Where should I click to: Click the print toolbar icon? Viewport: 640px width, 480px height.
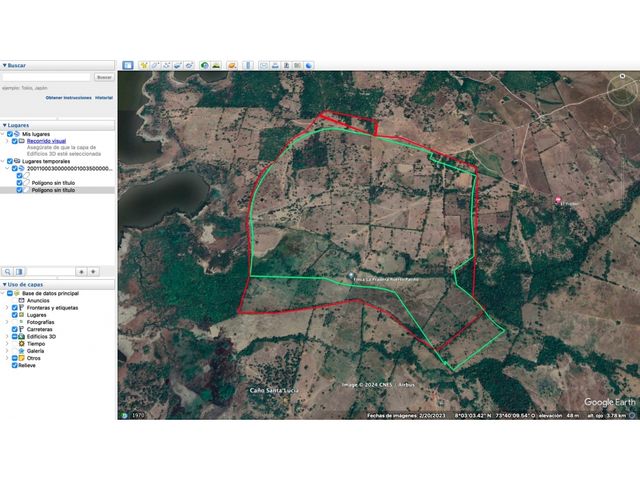pos(276,65)
